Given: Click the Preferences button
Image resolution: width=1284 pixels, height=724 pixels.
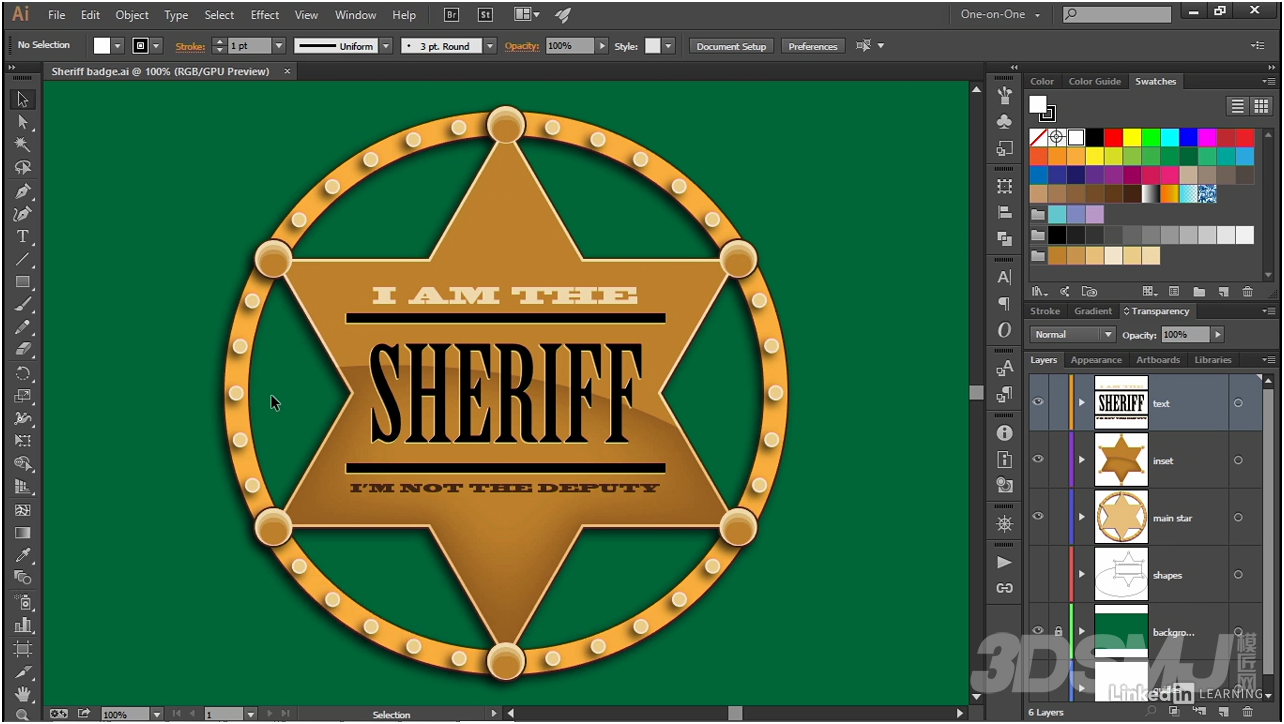Looking at the screenshot, I should pyautogui.click(x=812, y=46).
